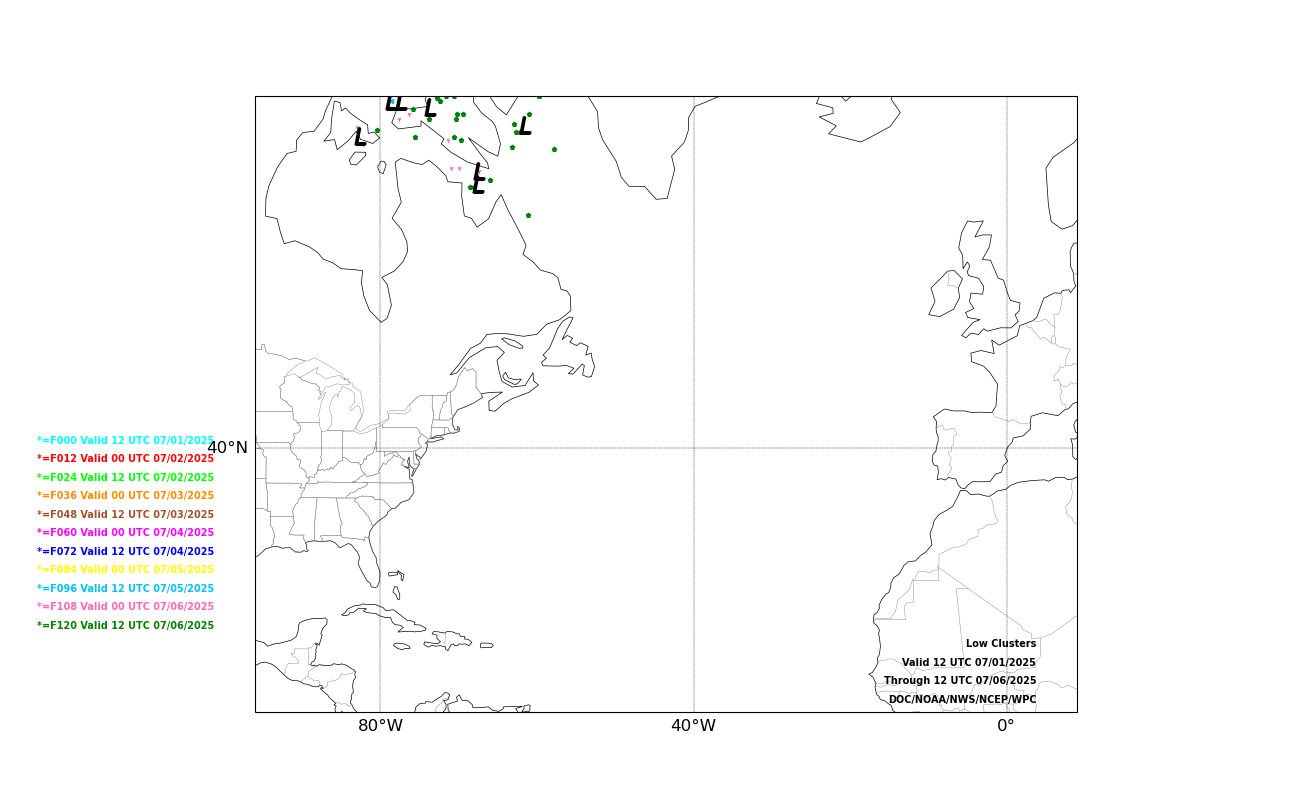Click the dark green F120 Valid 12 UTC 07/06/2025 legend entry
1300x800 pixels.
click(126, 626)
